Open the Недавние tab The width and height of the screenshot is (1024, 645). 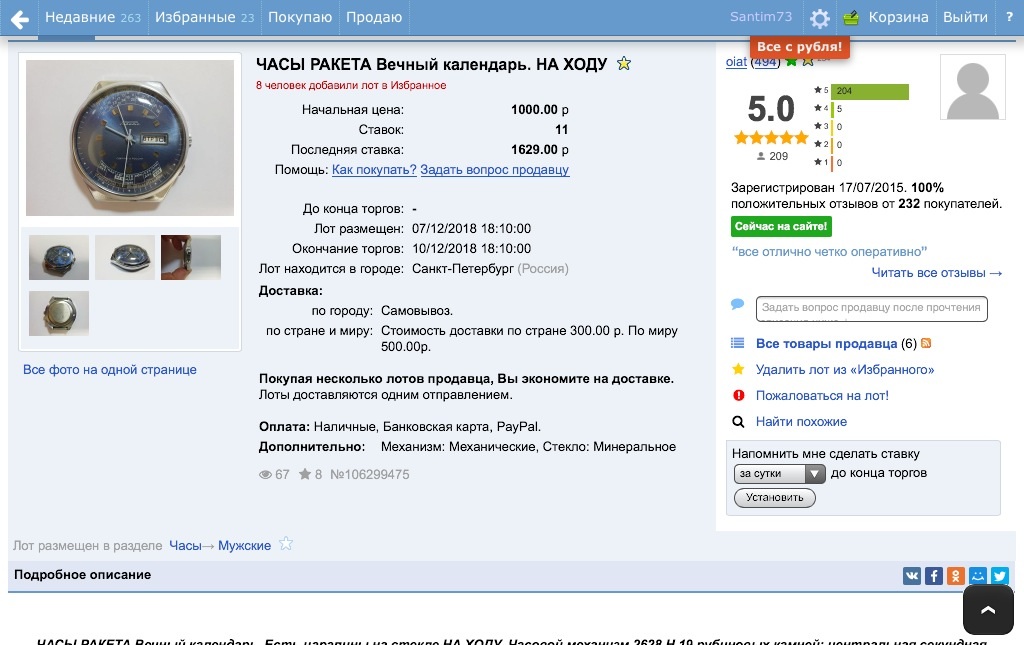click(x=92, y=17)
